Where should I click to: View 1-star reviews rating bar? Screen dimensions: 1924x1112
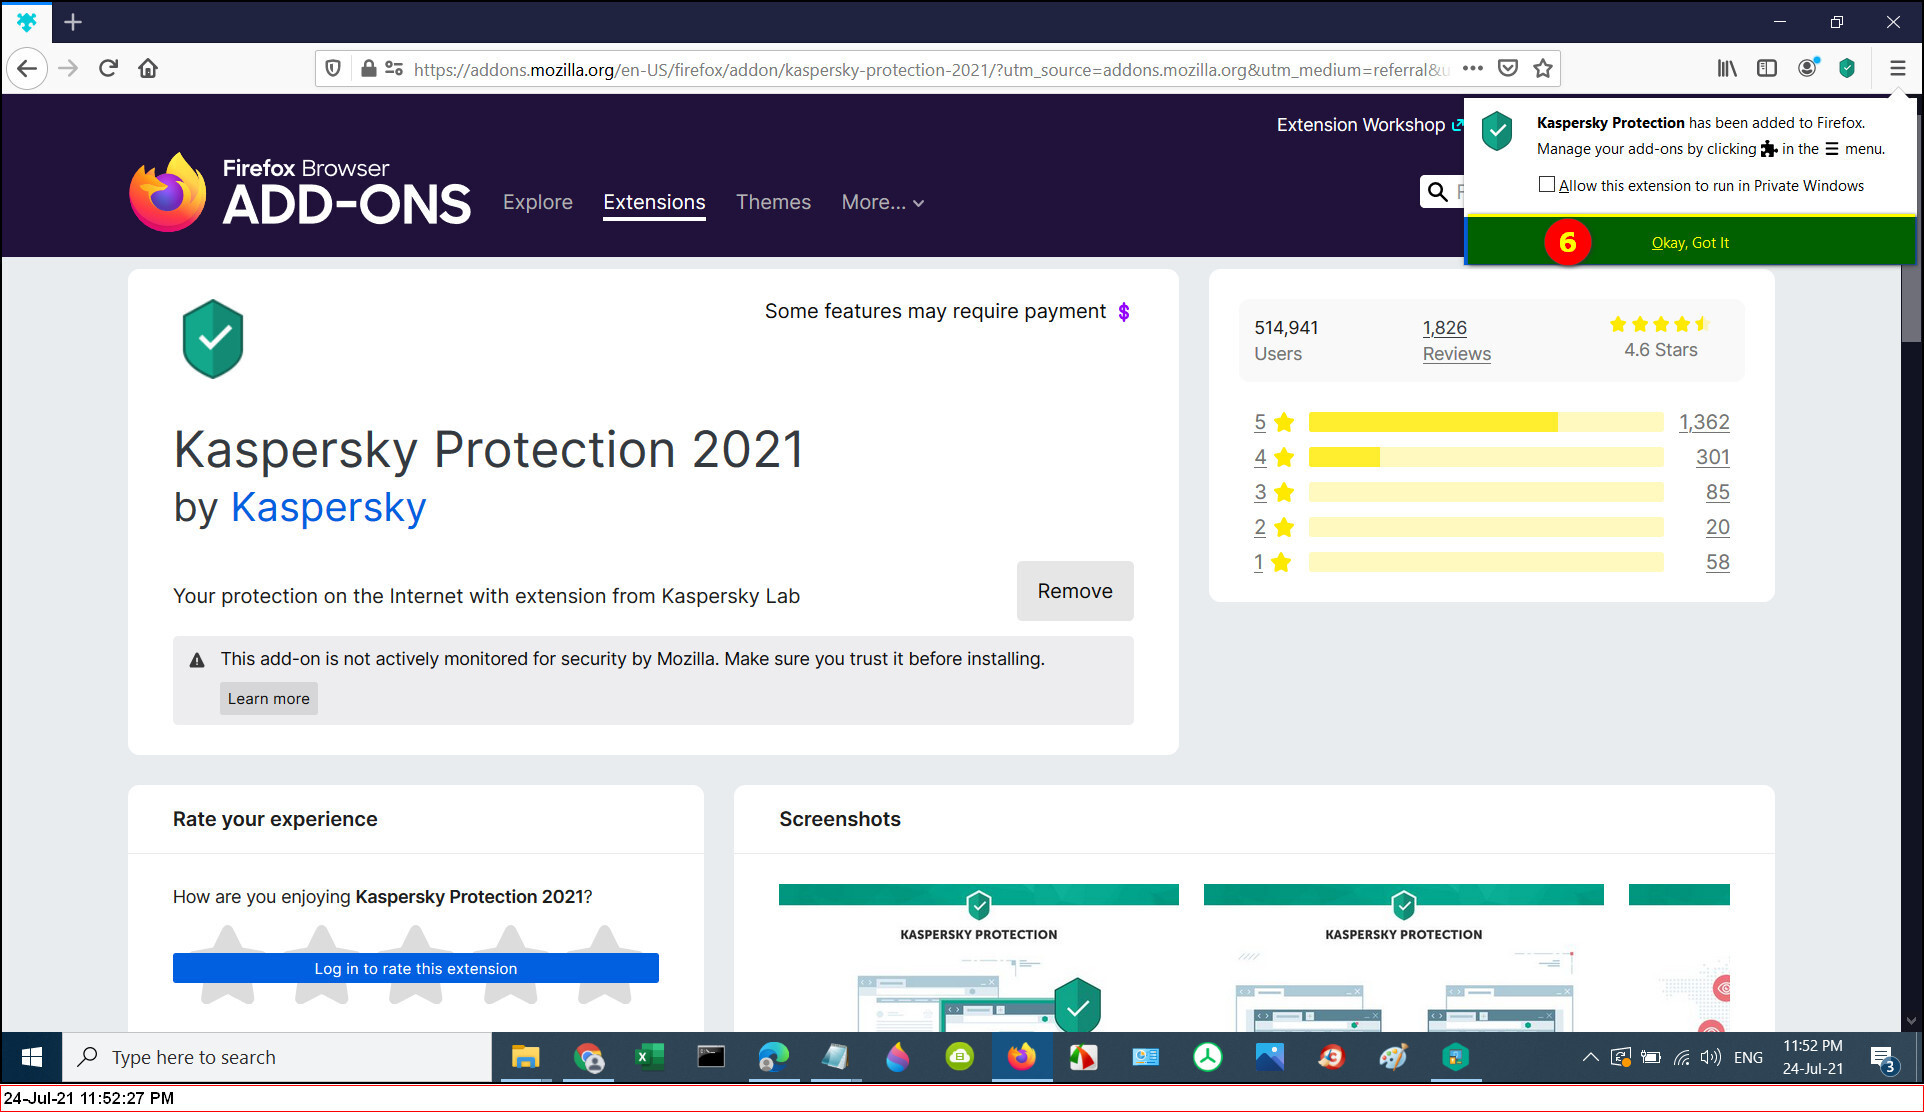(x=1486, y=562)
